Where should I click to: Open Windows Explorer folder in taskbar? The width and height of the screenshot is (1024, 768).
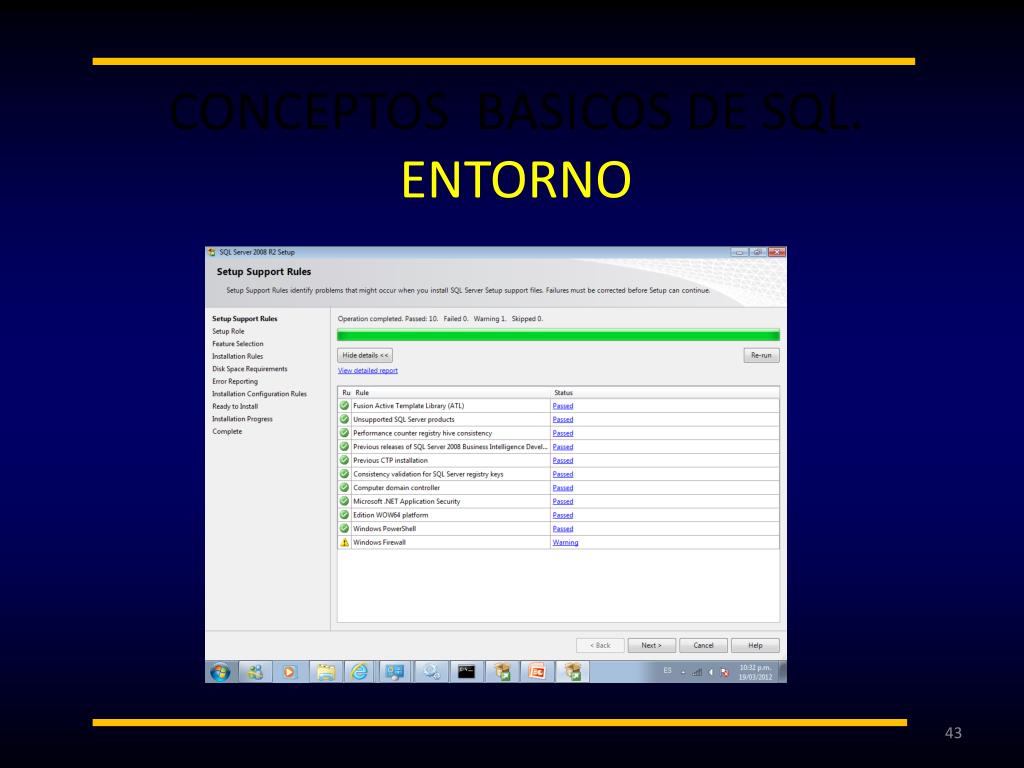click(x=325, y=671)
